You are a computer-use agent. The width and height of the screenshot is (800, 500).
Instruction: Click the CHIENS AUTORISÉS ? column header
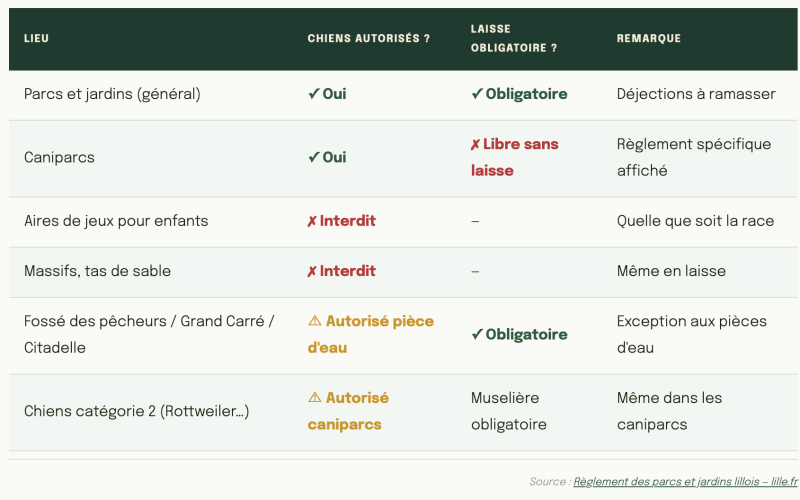coord(368,38)
